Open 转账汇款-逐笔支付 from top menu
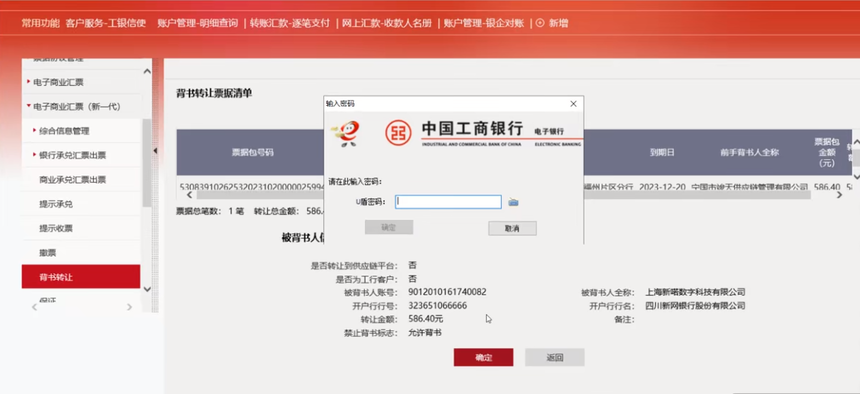860x394 pixels. (x=290, y=23)
